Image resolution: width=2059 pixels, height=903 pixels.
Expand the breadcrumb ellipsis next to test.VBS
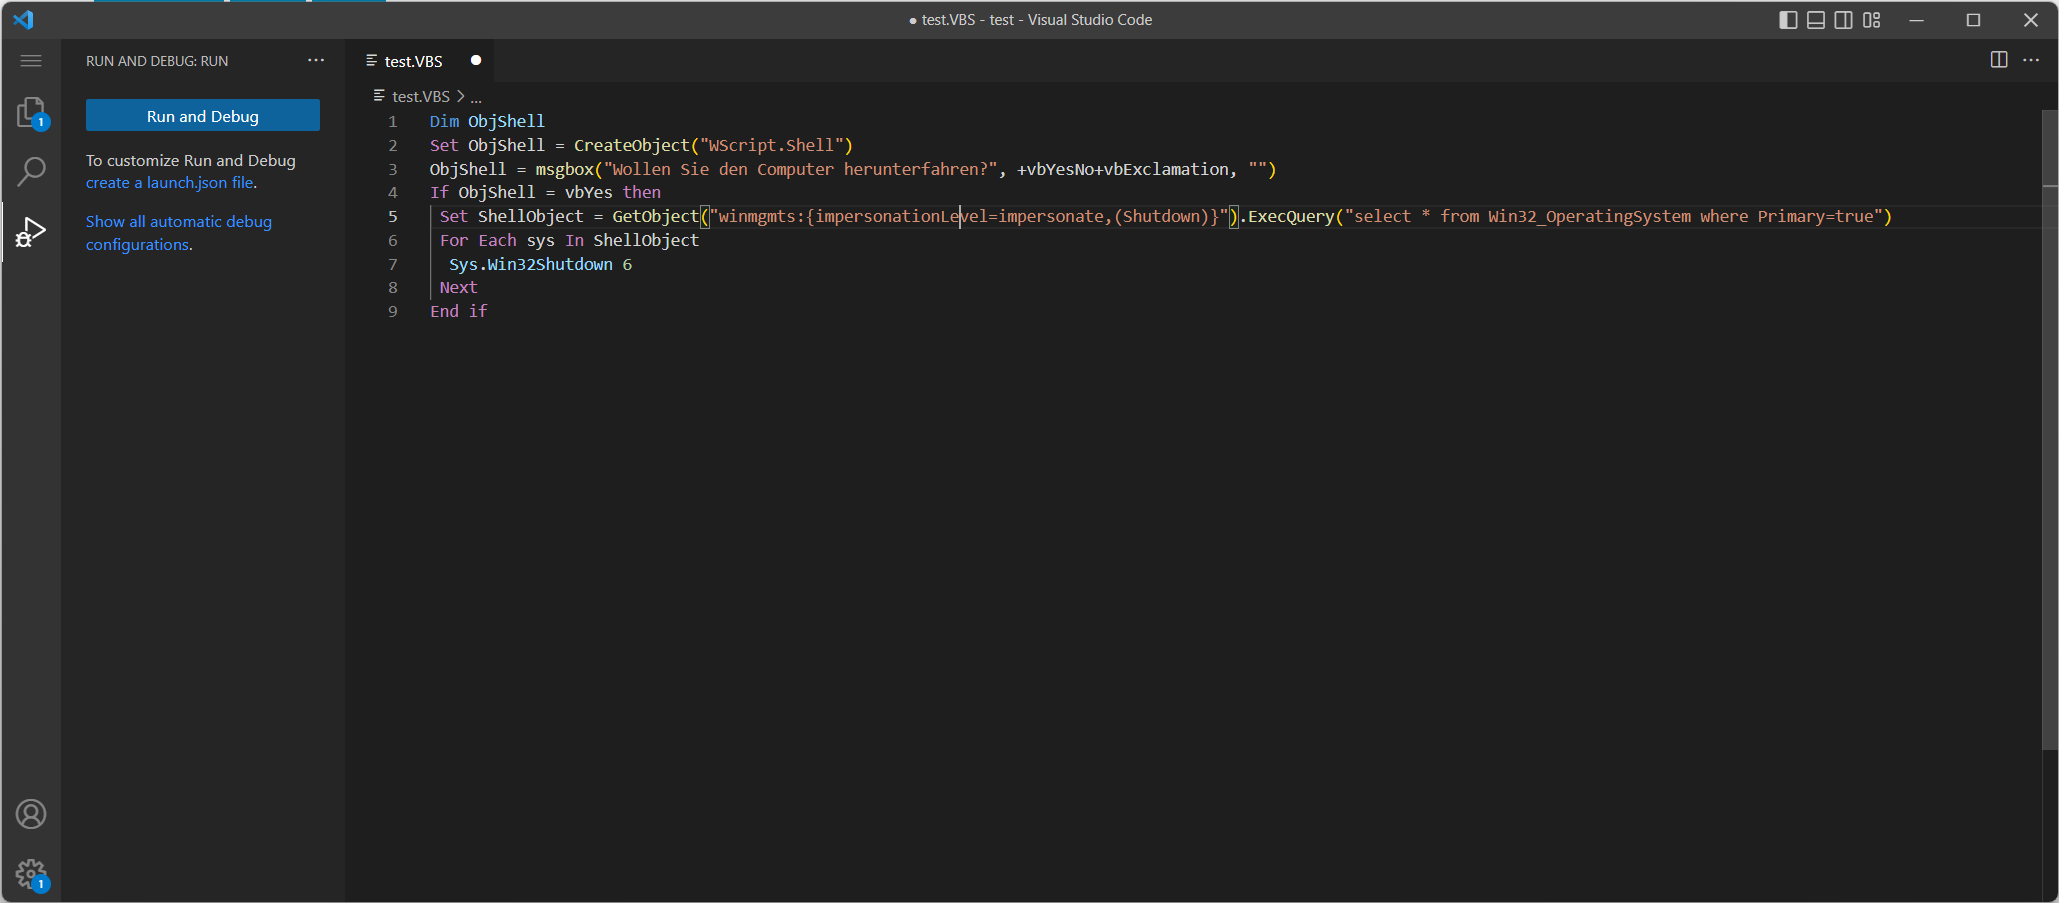[476, 96]
